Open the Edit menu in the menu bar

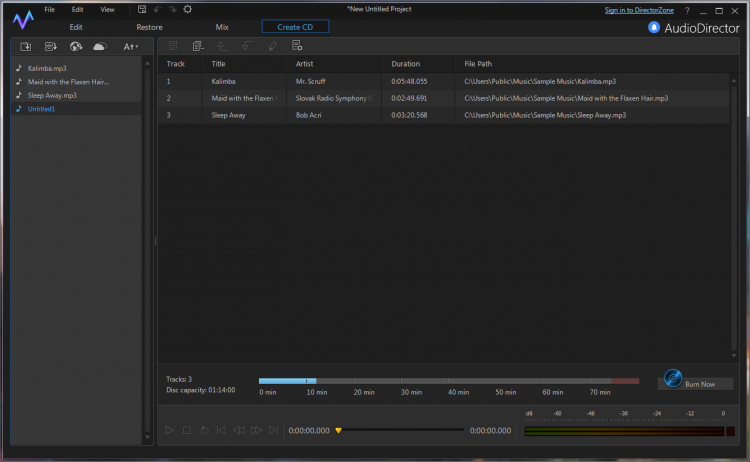pyautogui.click(x=77, y=10)
